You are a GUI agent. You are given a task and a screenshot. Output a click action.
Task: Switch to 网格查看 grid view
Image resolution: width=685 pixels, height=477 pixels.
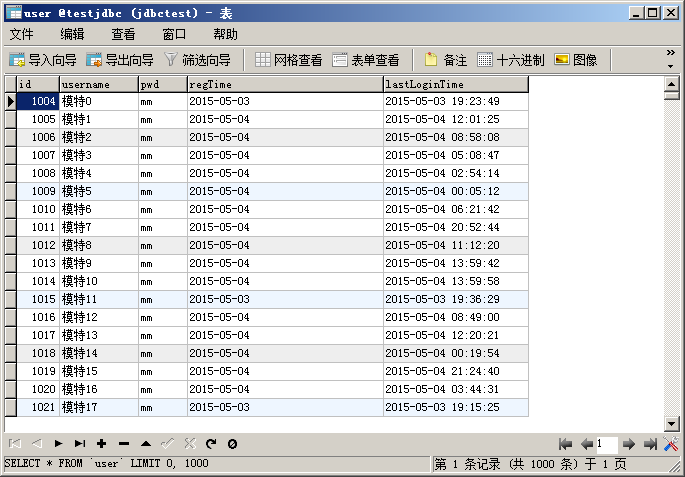(288, 60)
